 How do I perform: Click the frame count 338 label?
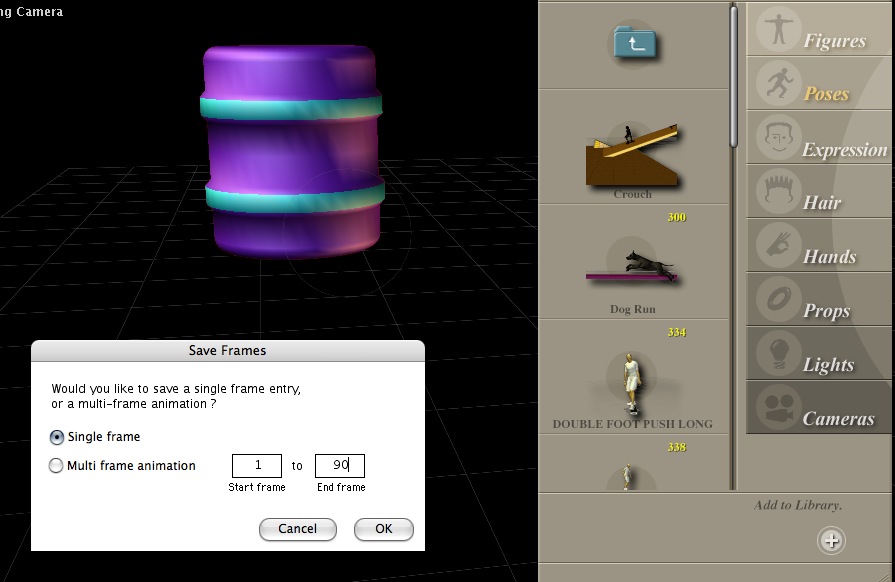(676, 447)
